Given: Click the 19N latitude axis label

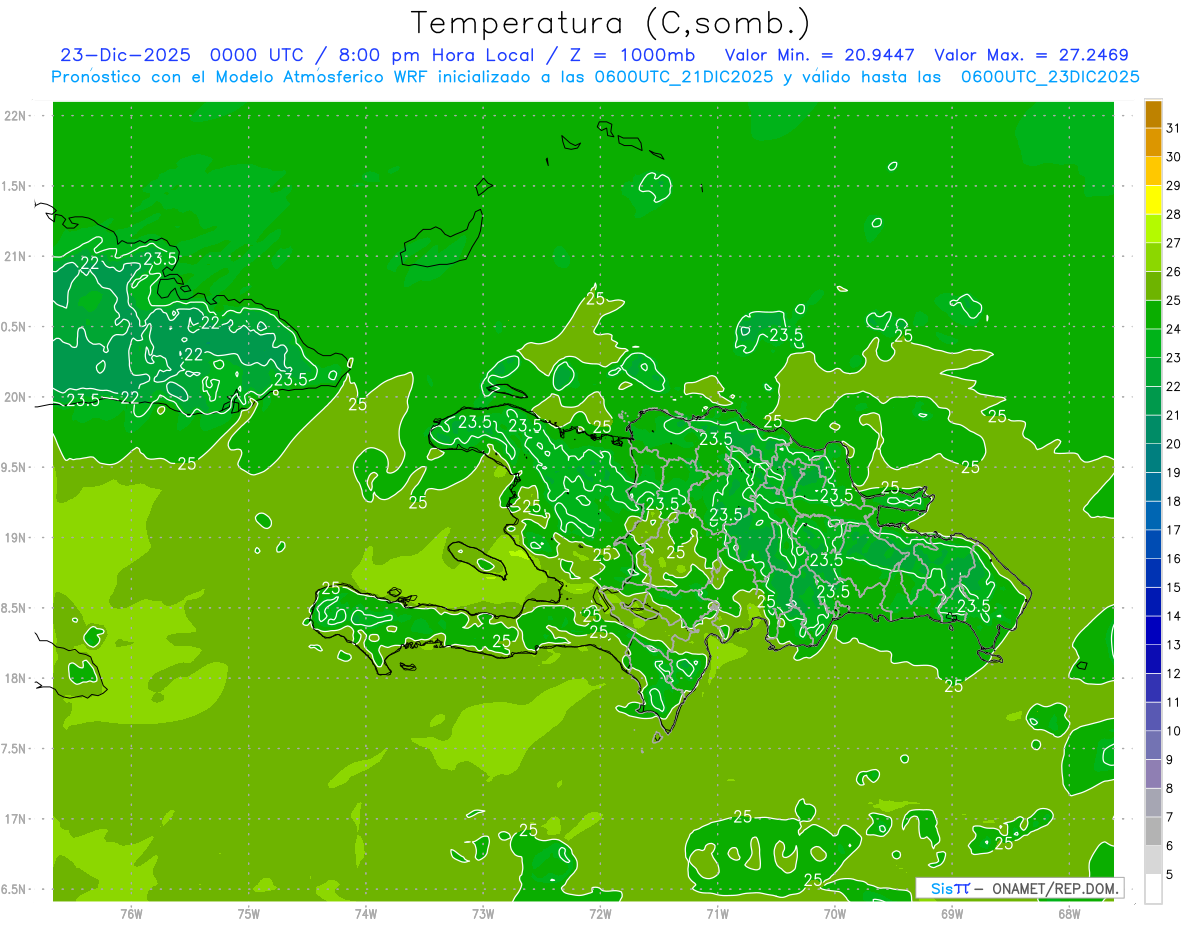Looking at the screenshot, I should pyautogui.click(x=16, y=538).
